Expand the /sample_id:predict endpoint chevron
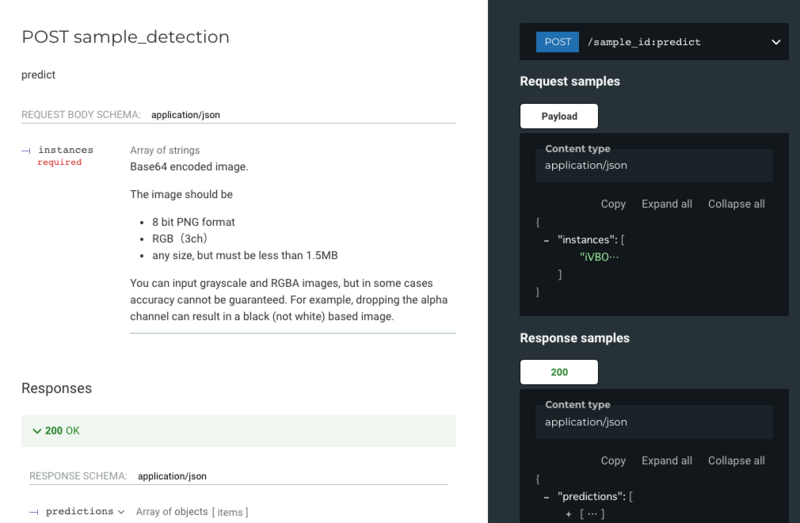Screen dimensions: 800x523 776,42
